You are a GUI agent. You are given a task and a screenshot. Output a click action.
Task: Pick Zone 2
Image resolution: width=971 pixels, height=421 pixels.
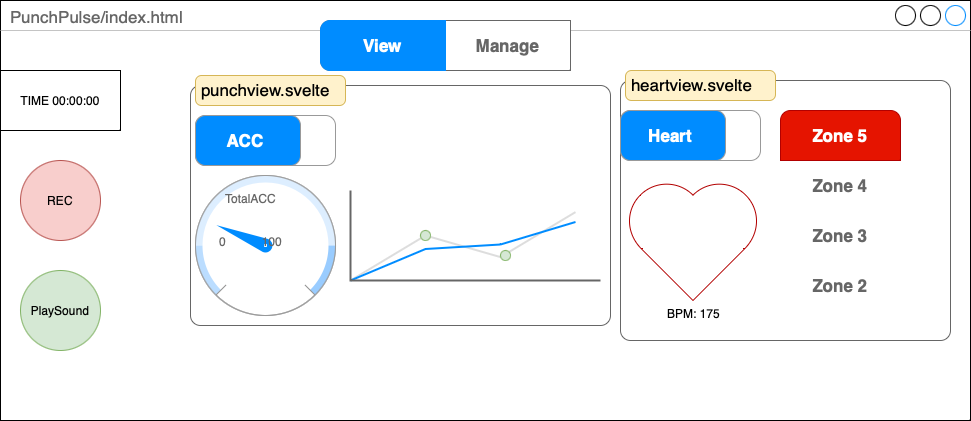839,286
